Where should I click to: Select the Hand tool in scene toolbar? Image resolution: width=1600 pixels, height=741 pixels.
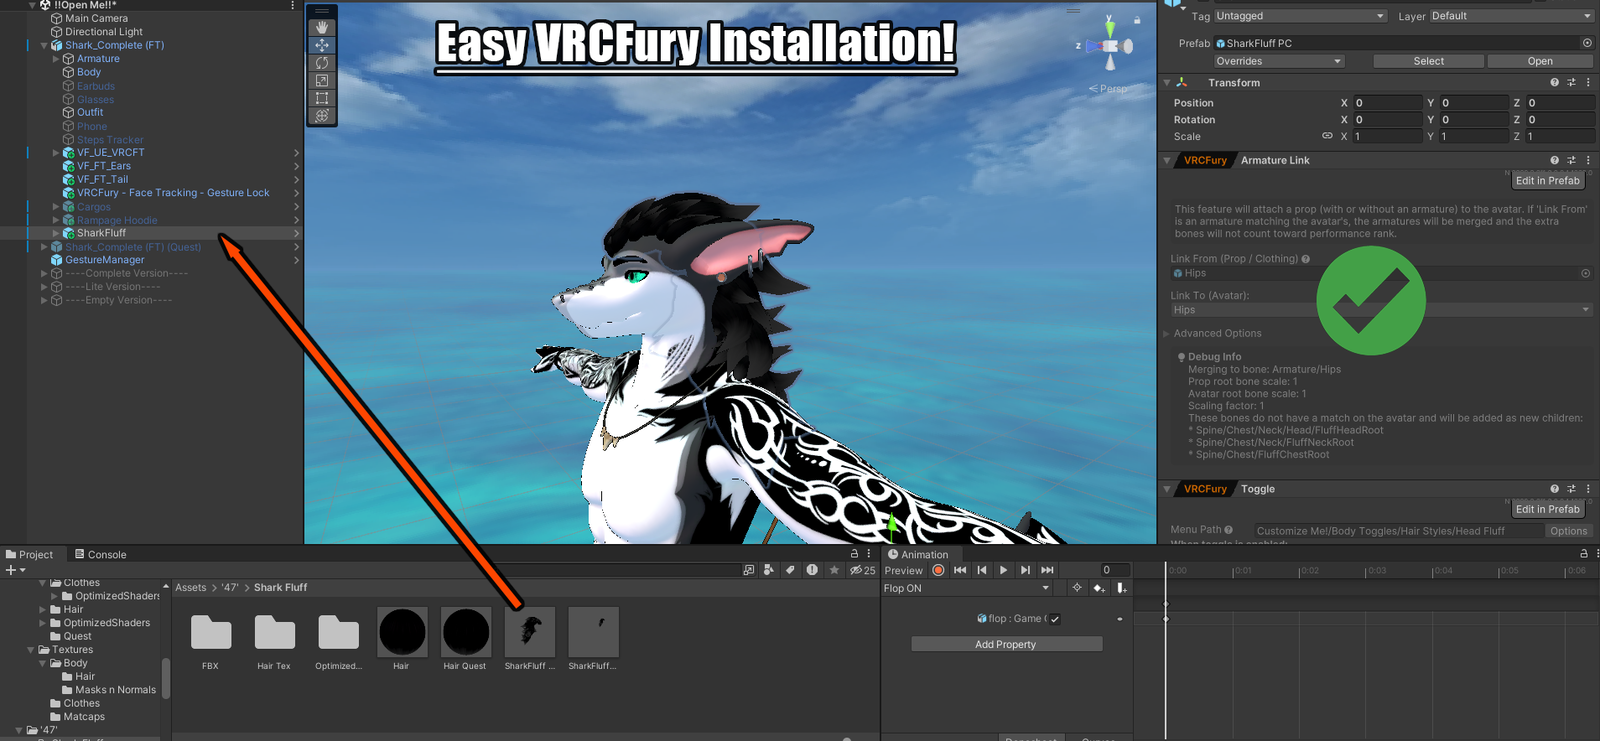tap(321, 27)
